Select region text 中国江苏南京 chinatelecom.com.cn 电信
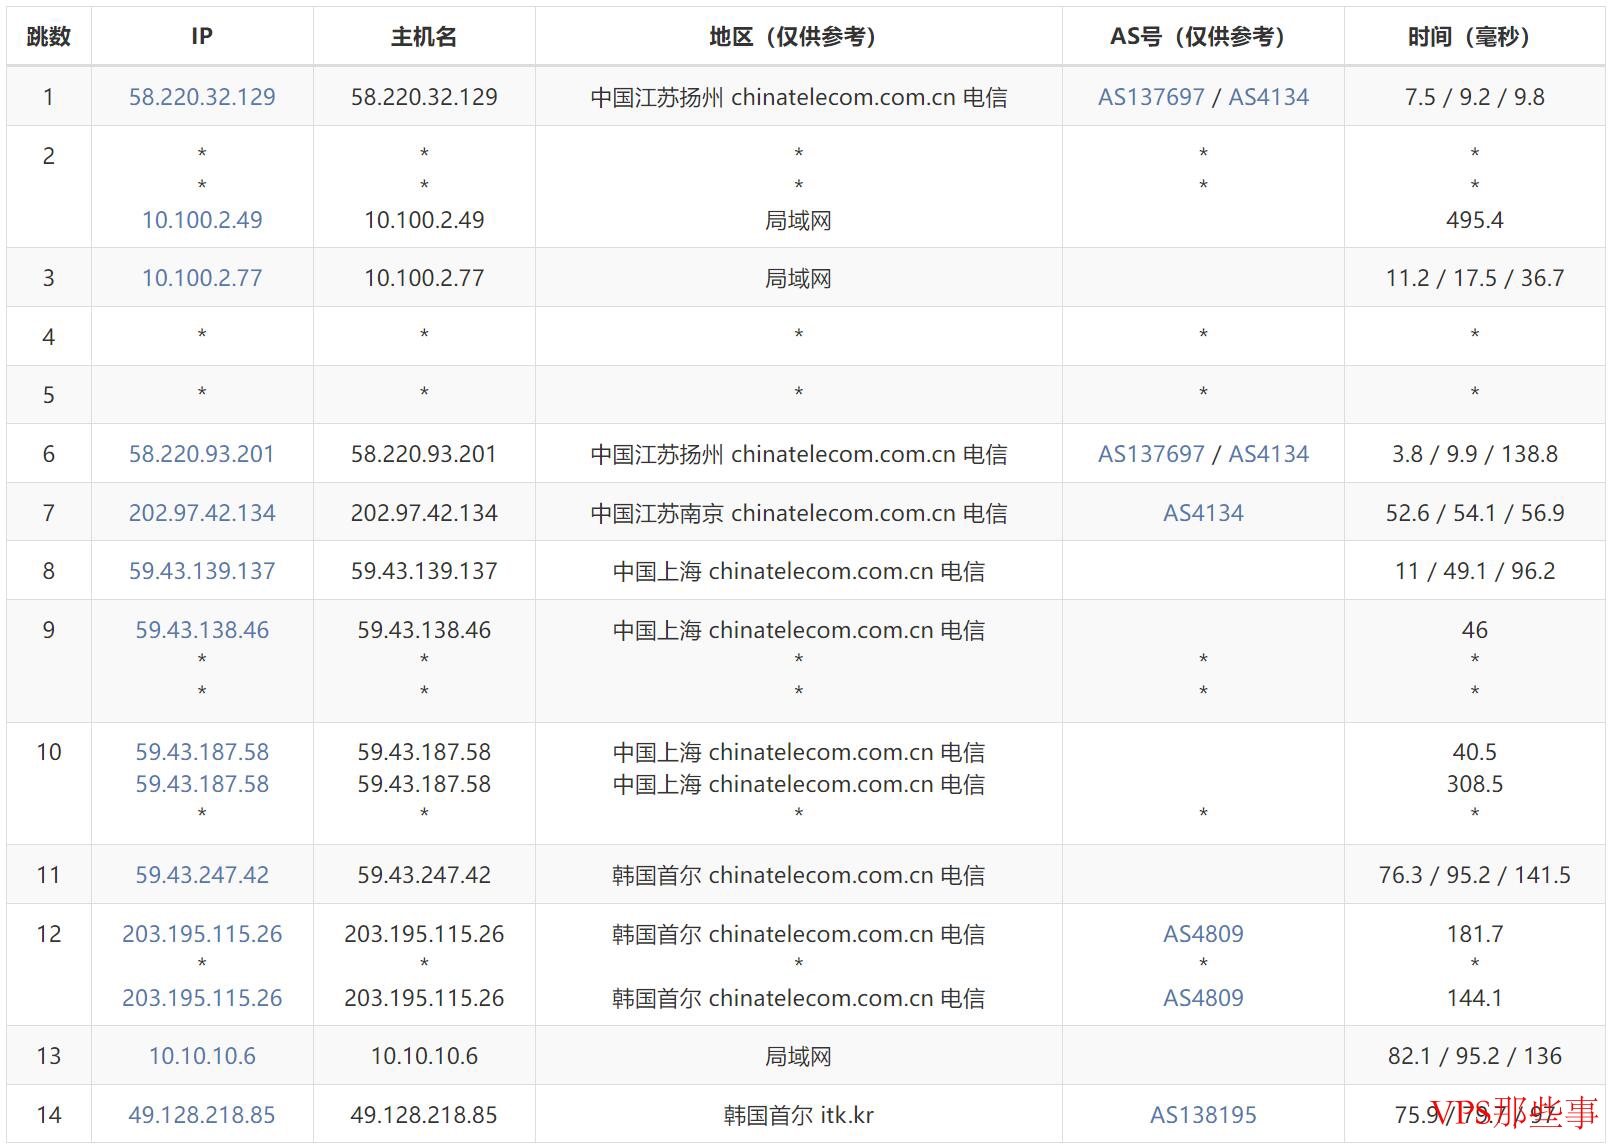1610x1145 pixels. (x=798, y=513)
